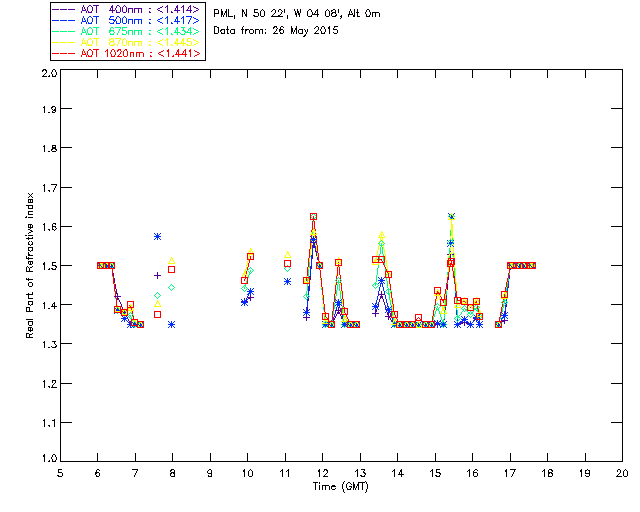The width and height of the screenshot is (640, 512).
Task: Click the blue asterisk at hour 11 near 1.46
Action: (287, 282)
